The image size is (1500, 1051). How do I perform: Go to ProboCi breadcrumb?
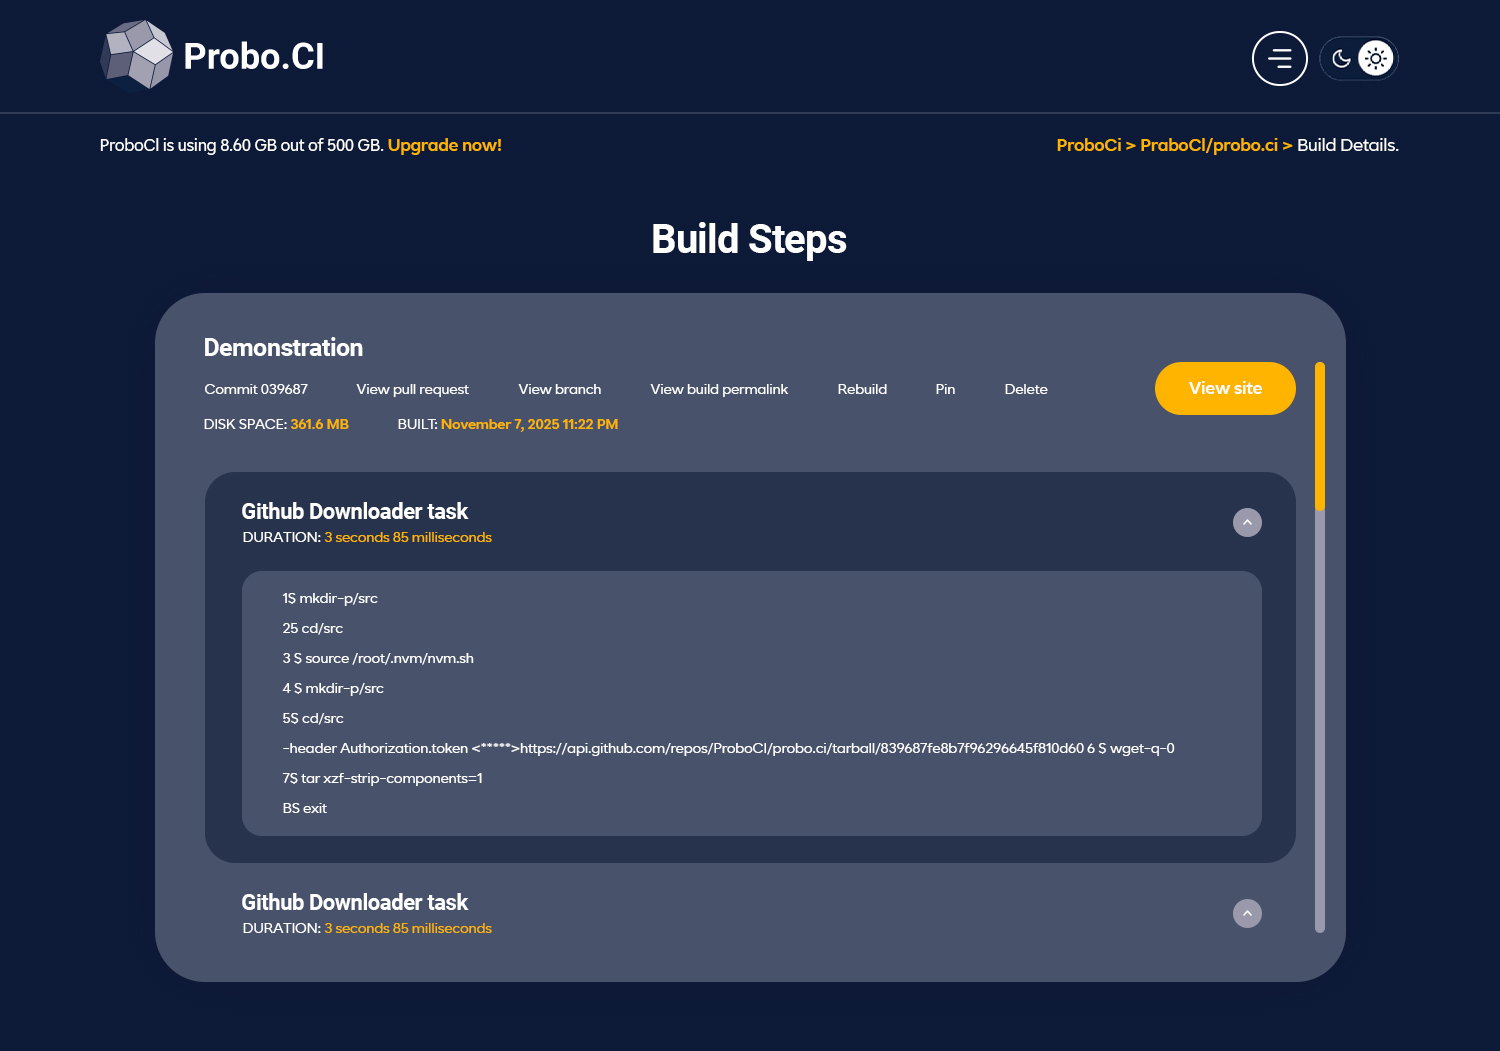[1089, 145]
